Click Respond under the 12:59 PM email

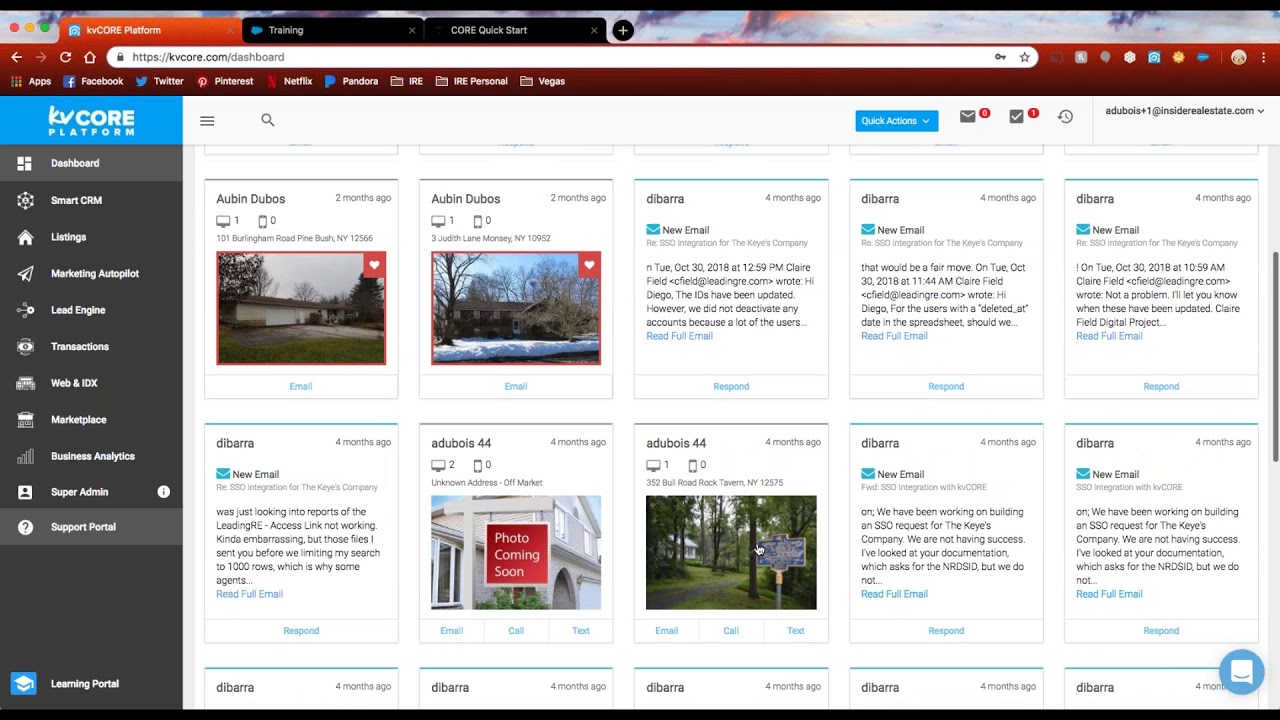(x=731, y=386)
